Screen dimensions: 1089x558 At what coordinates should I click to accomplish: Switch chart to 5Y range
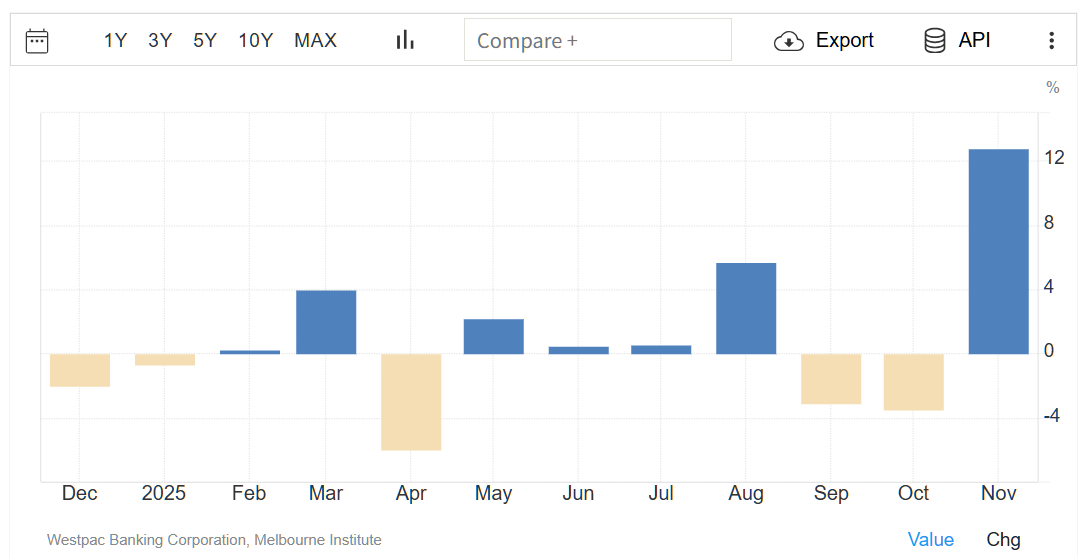click(x=205, y=41)
